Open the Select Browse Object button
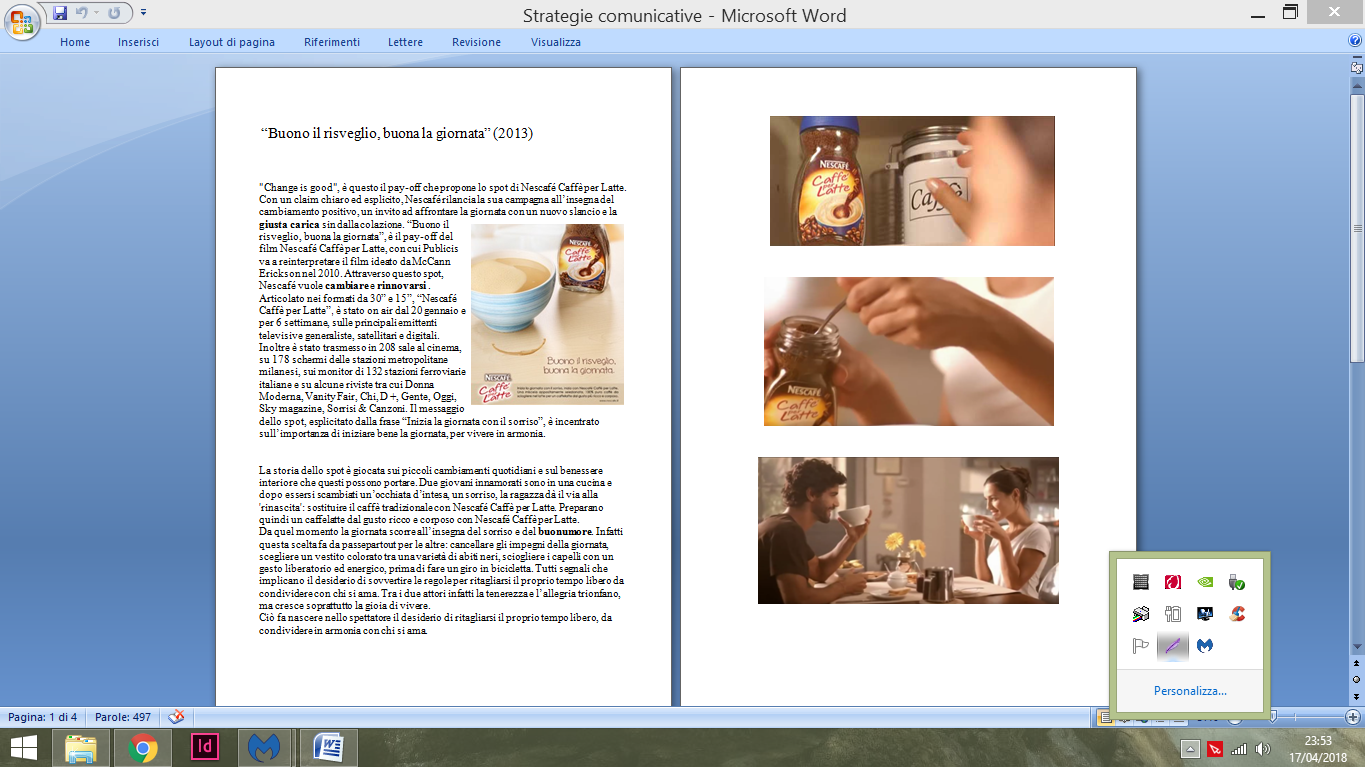The image size is (1365, 767). pos(1357,678)
